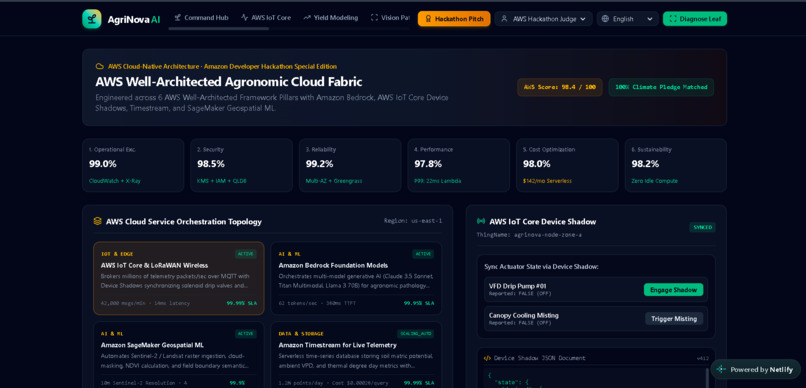Click the user icon in role selector
The image size is (806, 388).
point(504,19)
